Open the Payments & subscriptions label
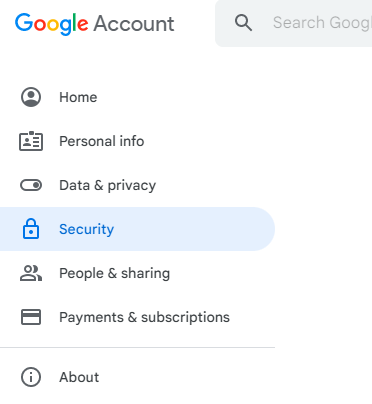This screenshot has width=372, height=404. point(144,317)
